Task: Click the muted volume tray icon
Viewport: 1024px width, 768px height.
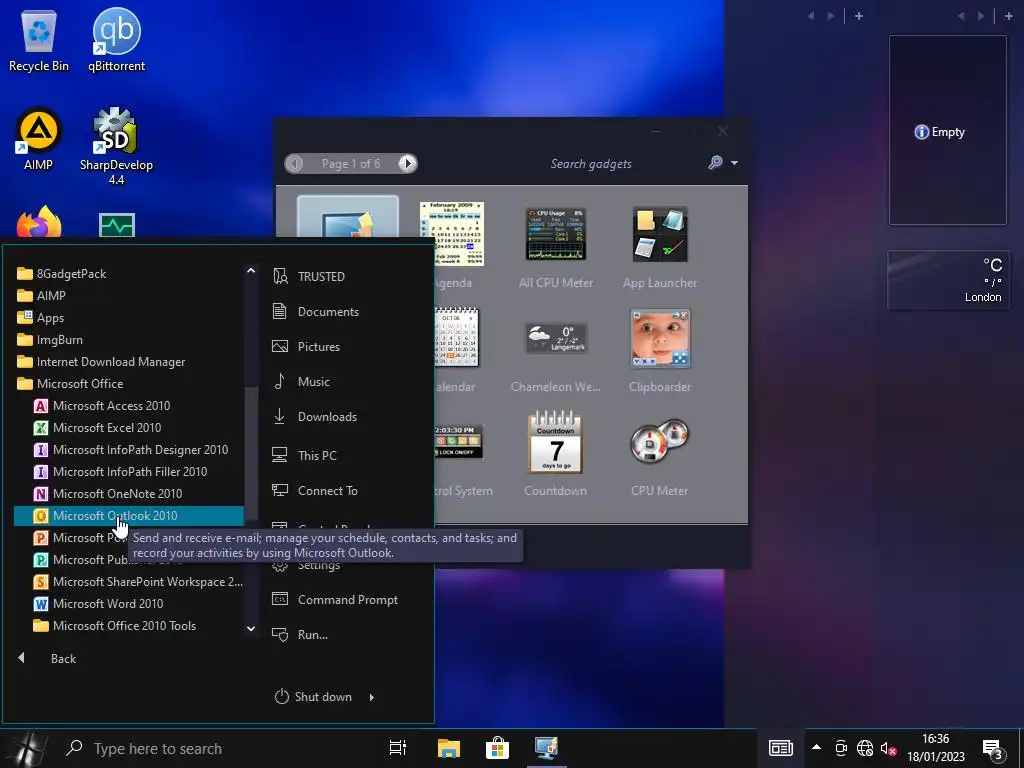Action: point(888,748)
